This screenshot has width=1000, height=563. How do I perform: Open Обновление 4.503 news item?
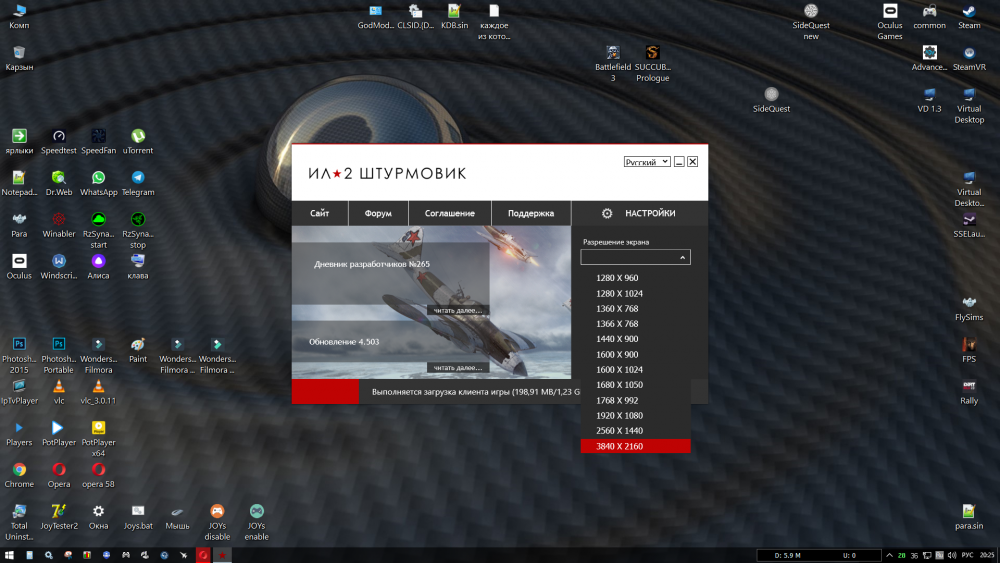pyautogui.click(x=344, y=342)
